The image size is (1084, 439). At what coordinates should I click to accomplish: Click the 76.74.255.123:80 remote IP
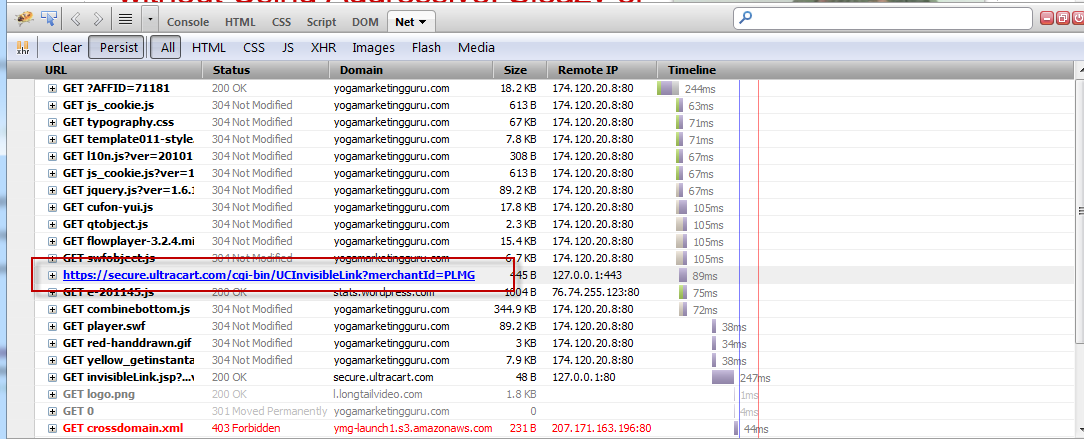[x=596, y=292]
